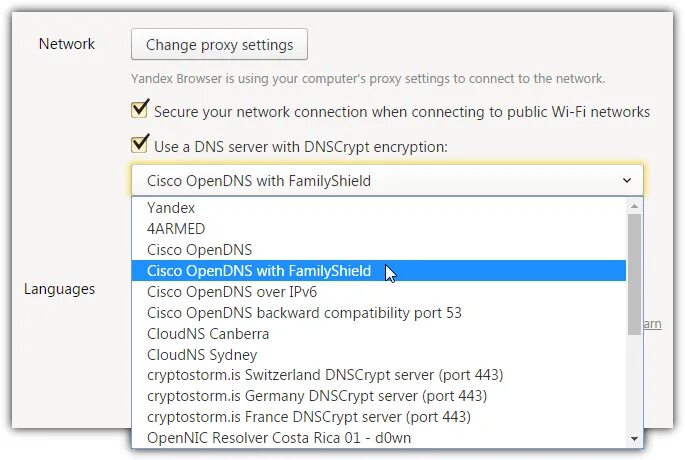Image resolution: width=685 pixels, height=460 pixels.
Task: Click the DNS server combo box field
Action: tap(387, 180)
